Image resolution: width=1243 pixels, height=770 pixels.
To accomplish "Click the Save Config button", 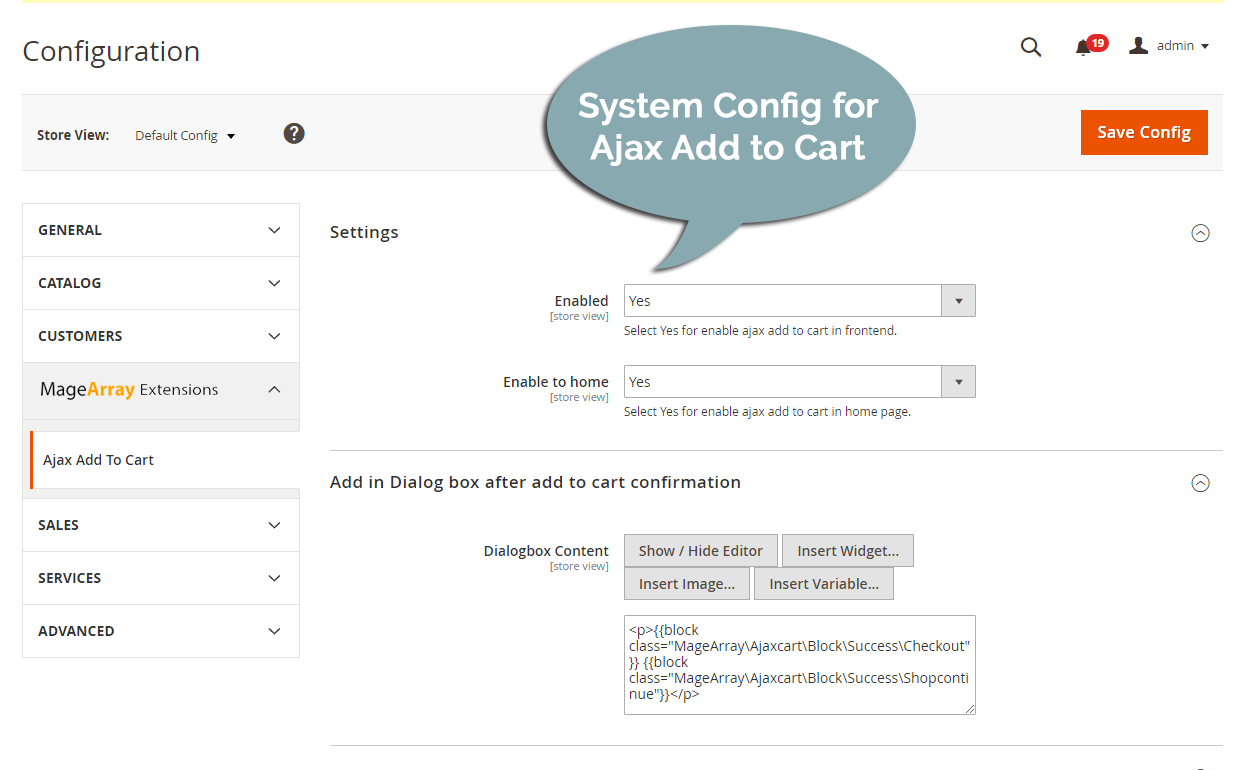I will 1144,132.
